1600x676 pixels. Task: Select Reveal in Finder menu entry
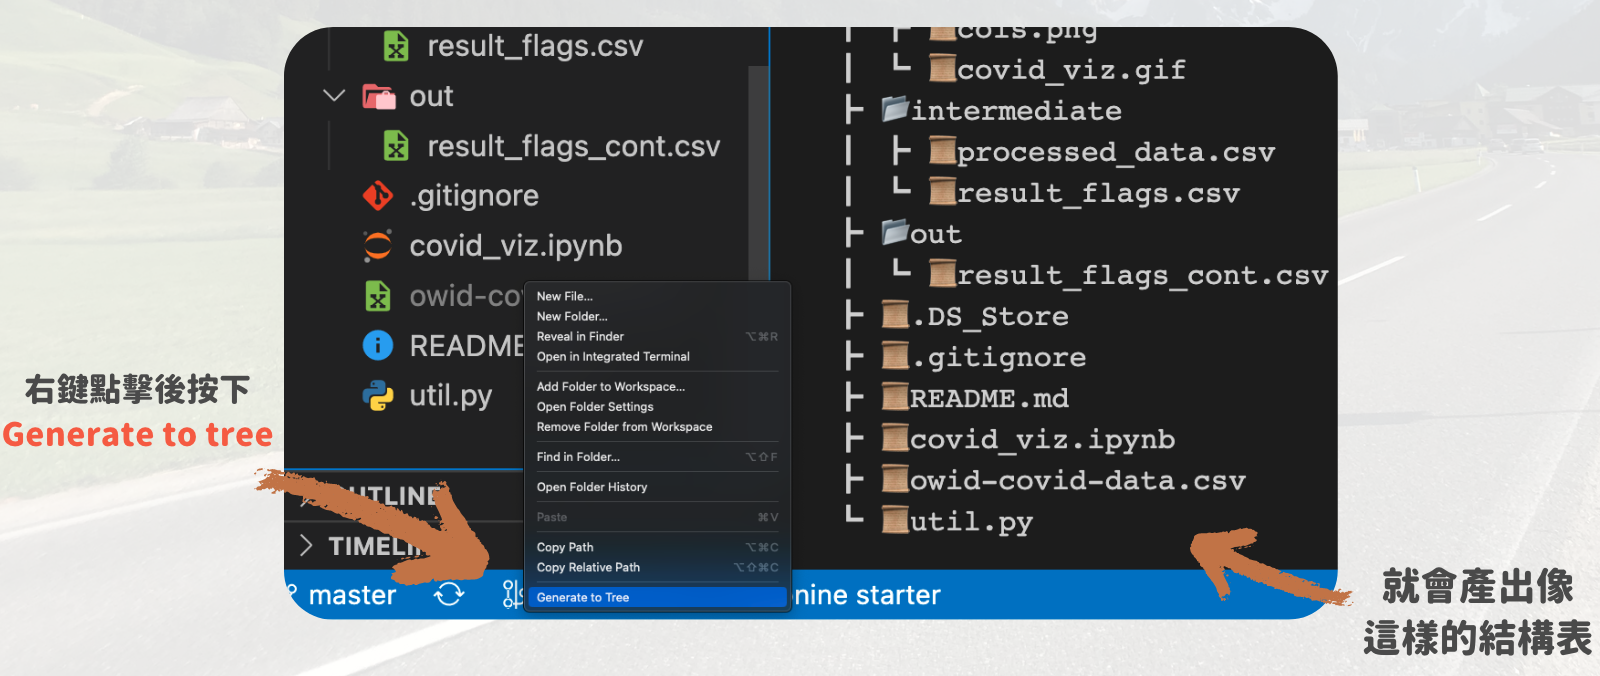tap(580, 336)
